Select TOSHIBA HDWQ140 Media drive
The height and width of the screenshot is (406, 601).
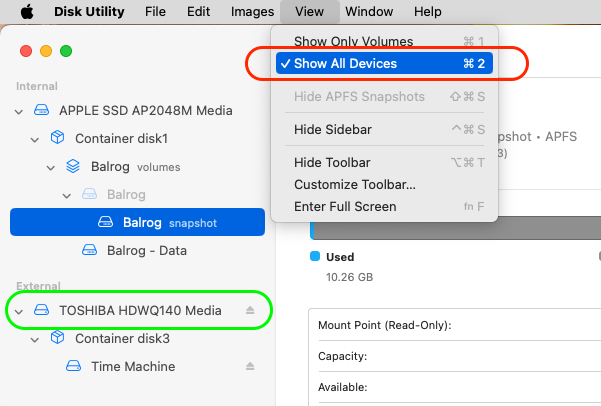[x=137, y=310]
